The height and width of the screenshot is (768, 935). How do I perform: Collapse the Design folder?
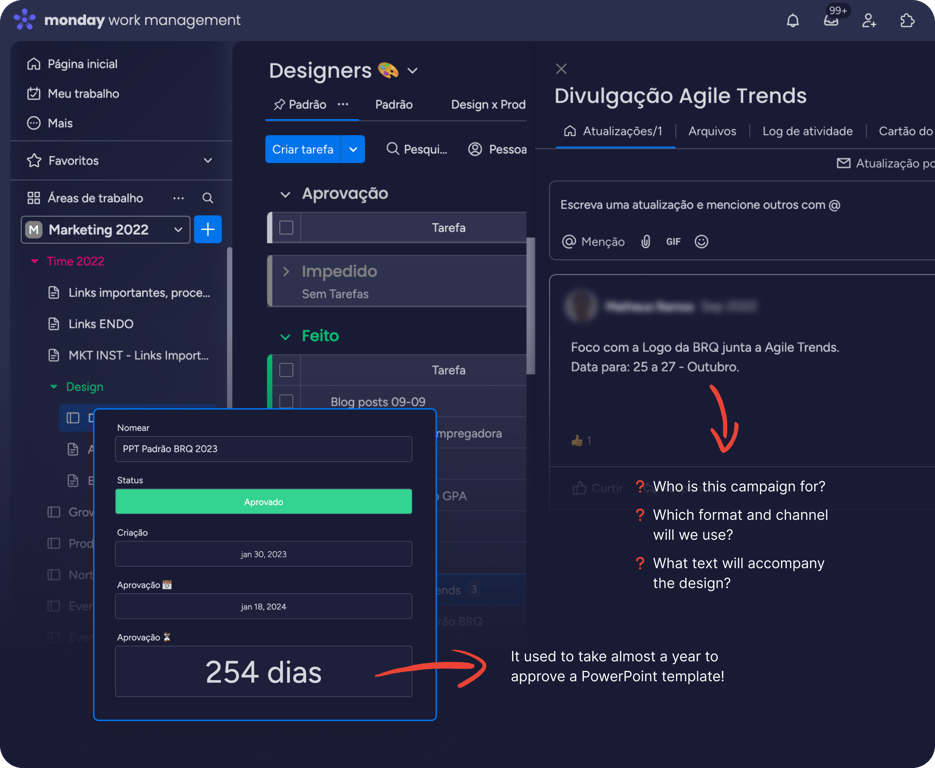54,387
